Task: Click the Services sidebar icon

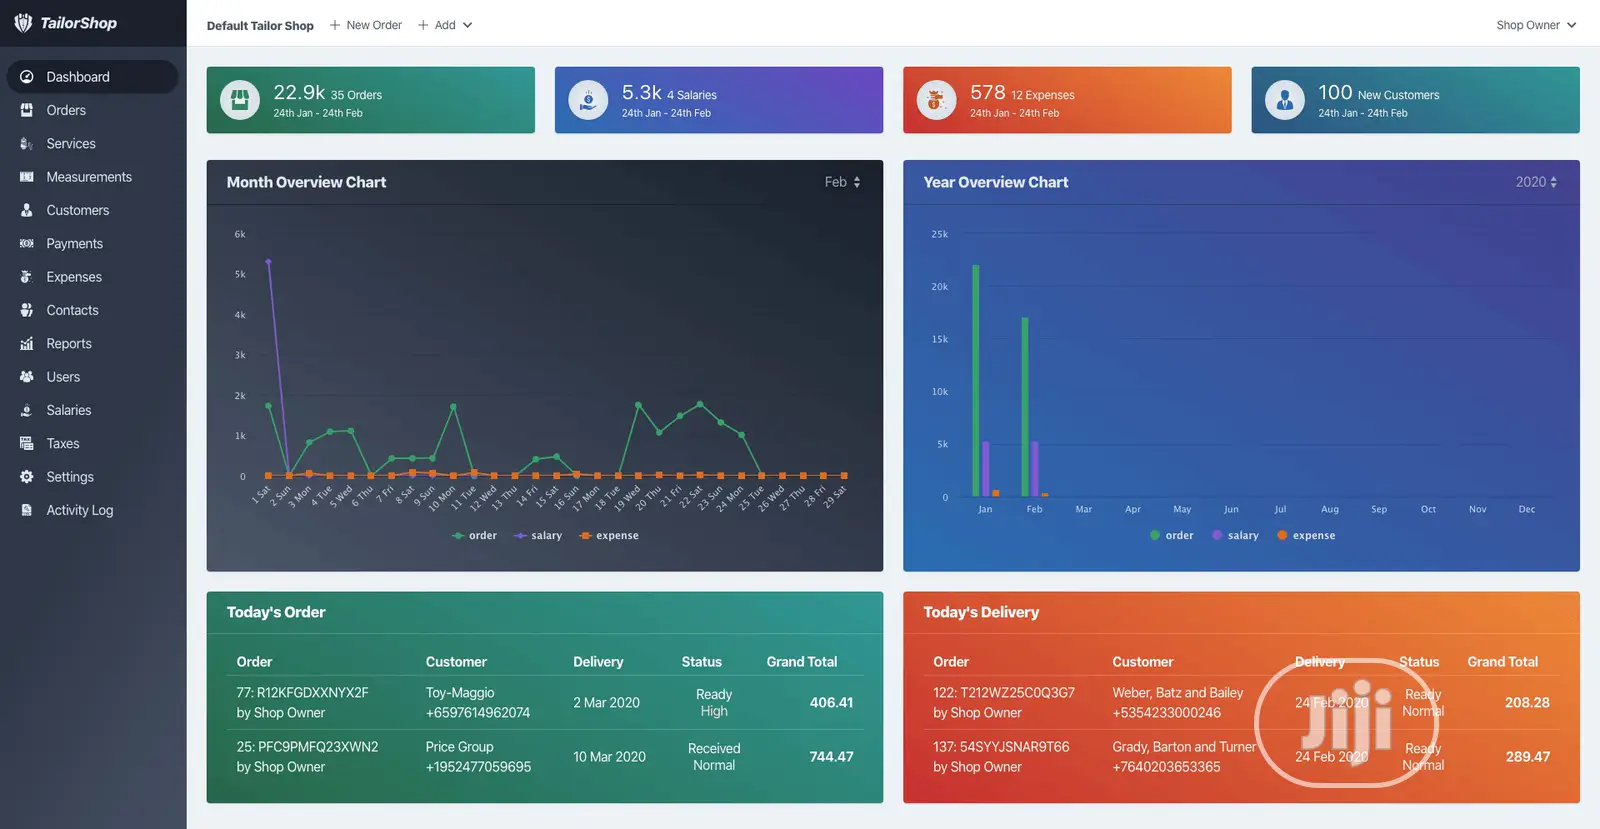Action: pyautogui.click(x=27, y=144)
